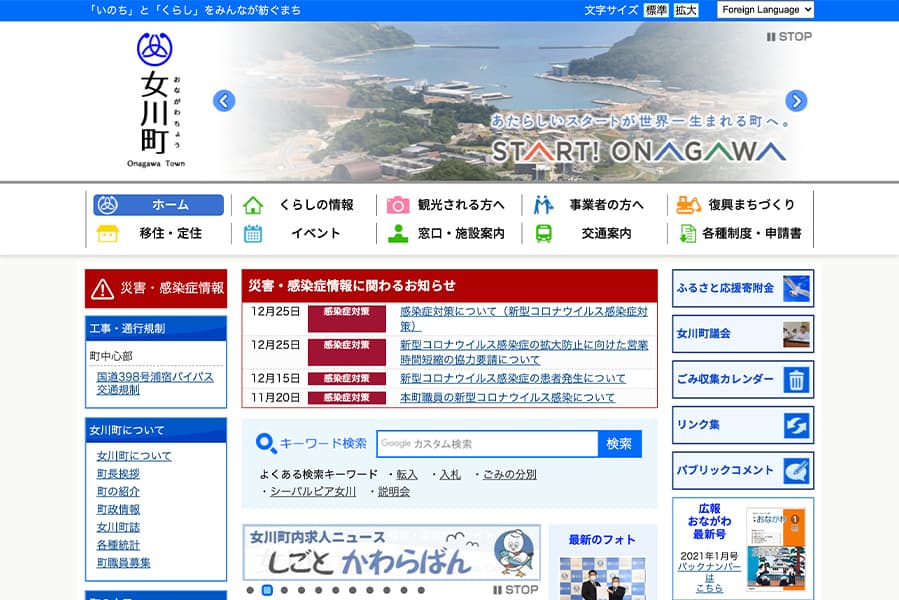Set text size to 標準
This screenshot has height=600, width=899.
click(656, 10)
